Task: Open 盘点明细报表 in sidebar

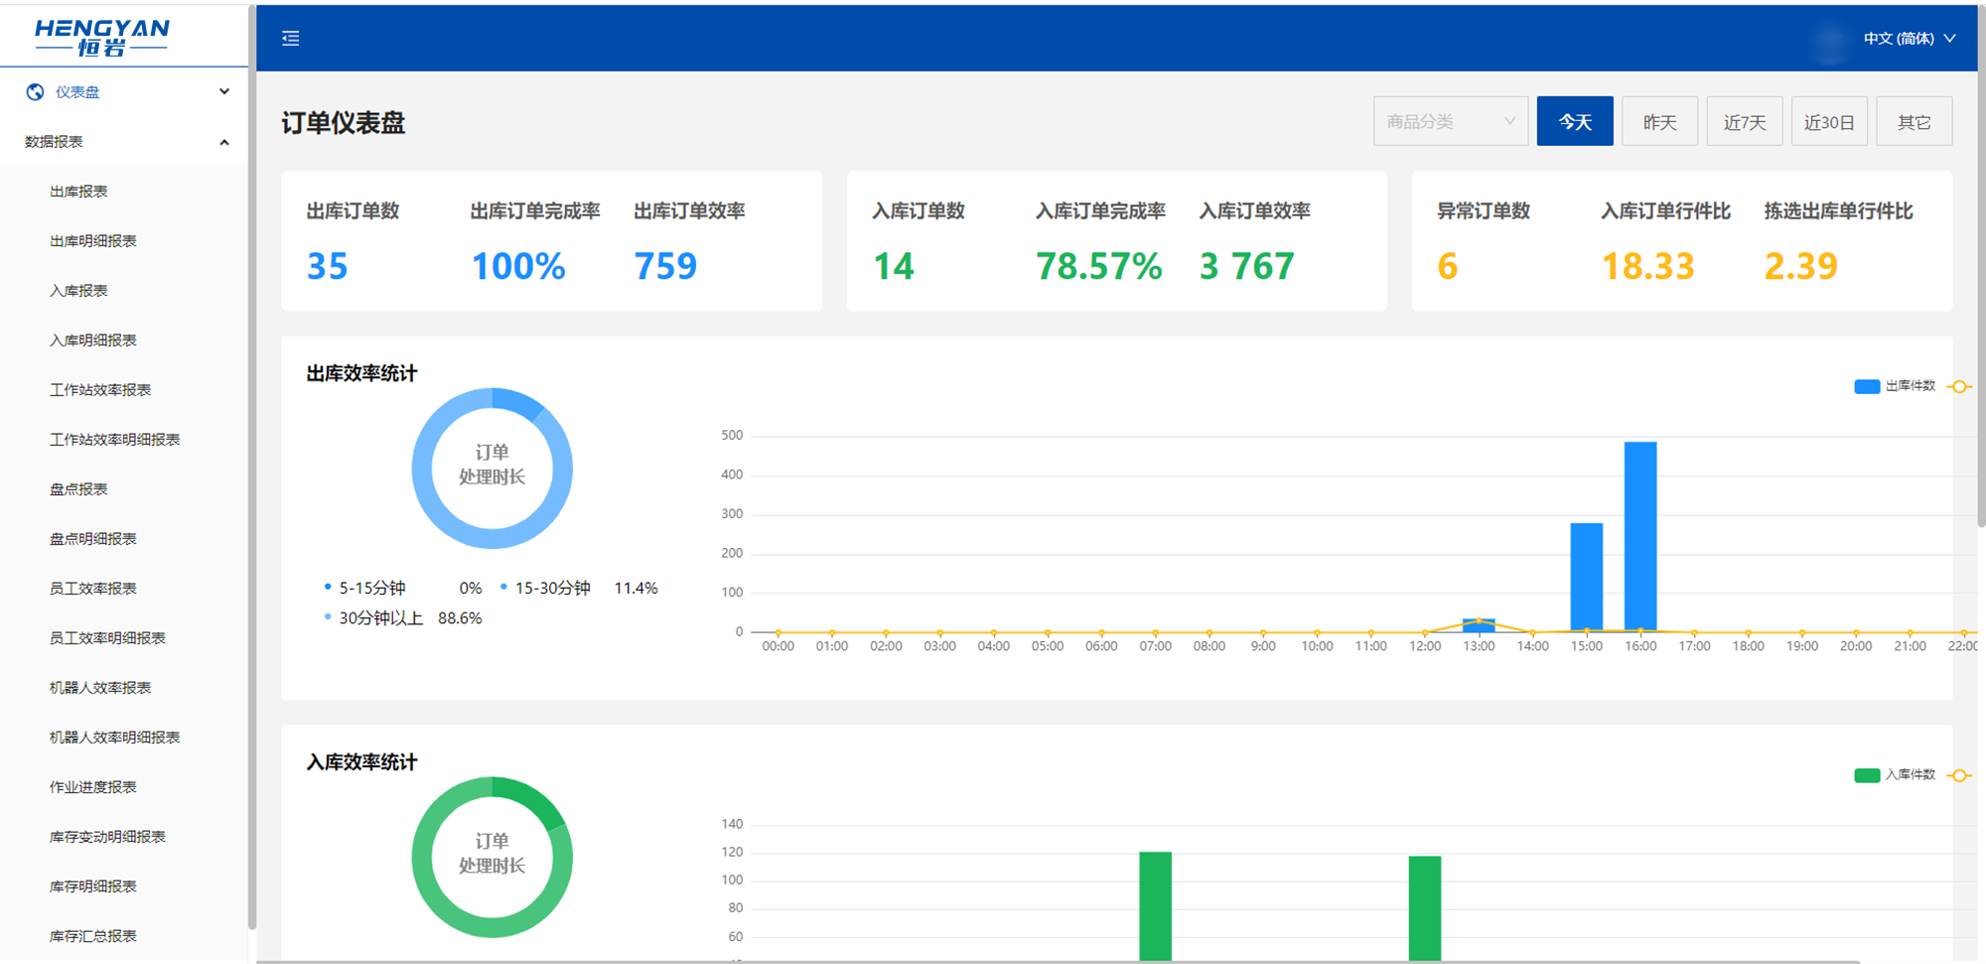Action: click(93, 539)
